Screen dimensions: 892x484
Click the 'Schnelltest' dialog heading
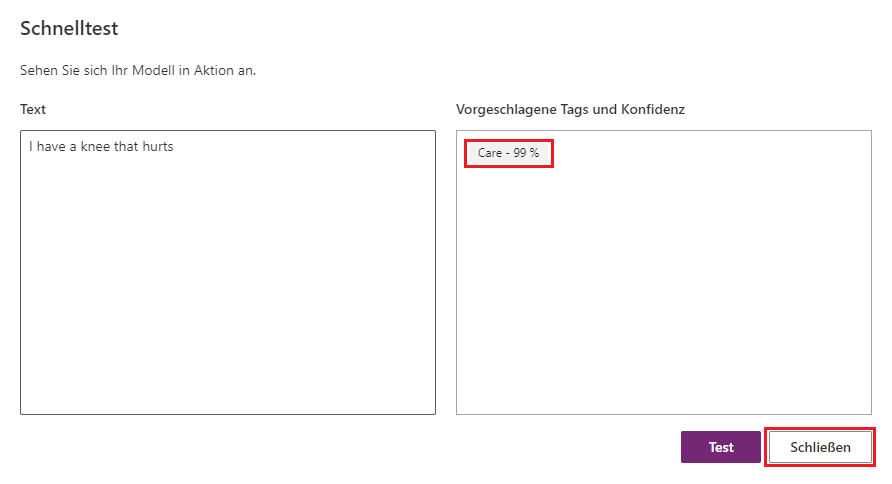(x=69, y=29)
